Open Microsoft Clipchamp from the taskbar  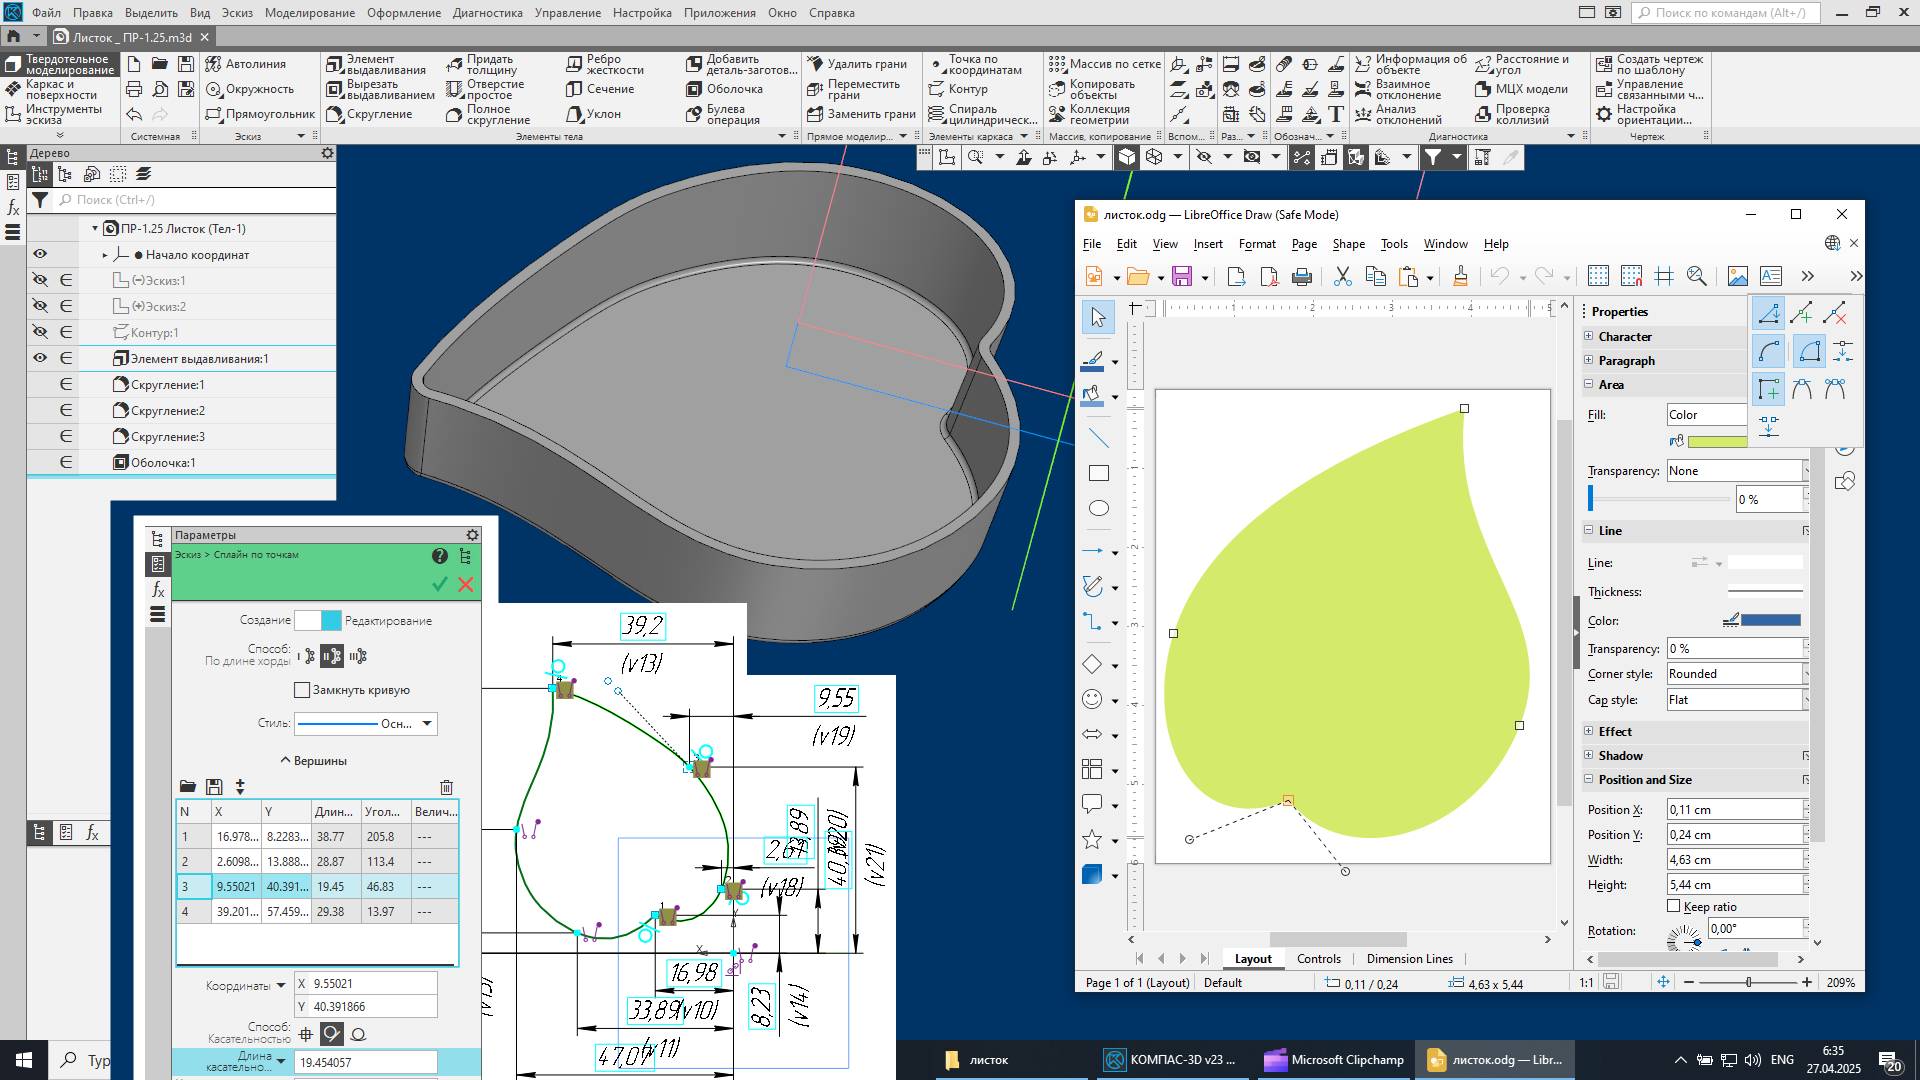(1333, 1059)
